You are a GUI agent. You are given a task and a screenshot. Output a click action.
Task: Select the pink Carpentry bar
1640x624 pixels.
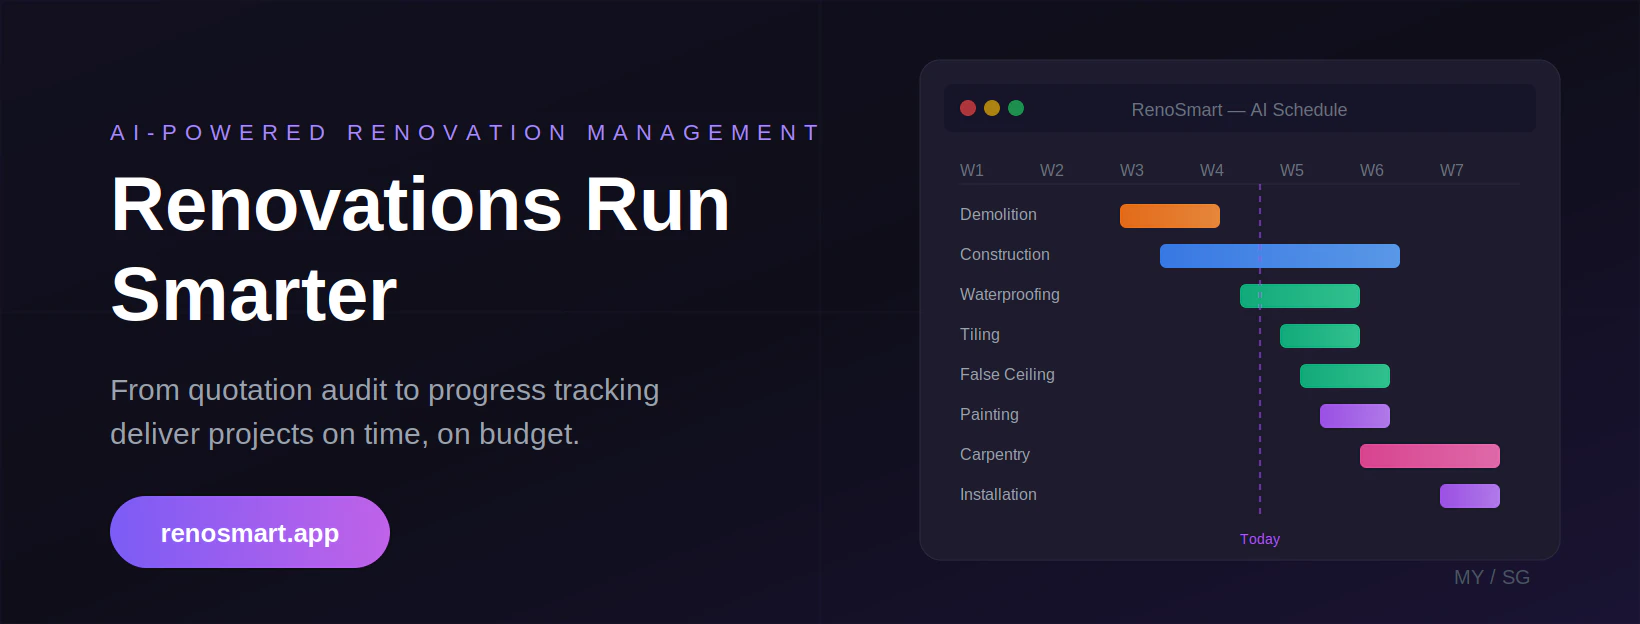(x=1430, y=456)
